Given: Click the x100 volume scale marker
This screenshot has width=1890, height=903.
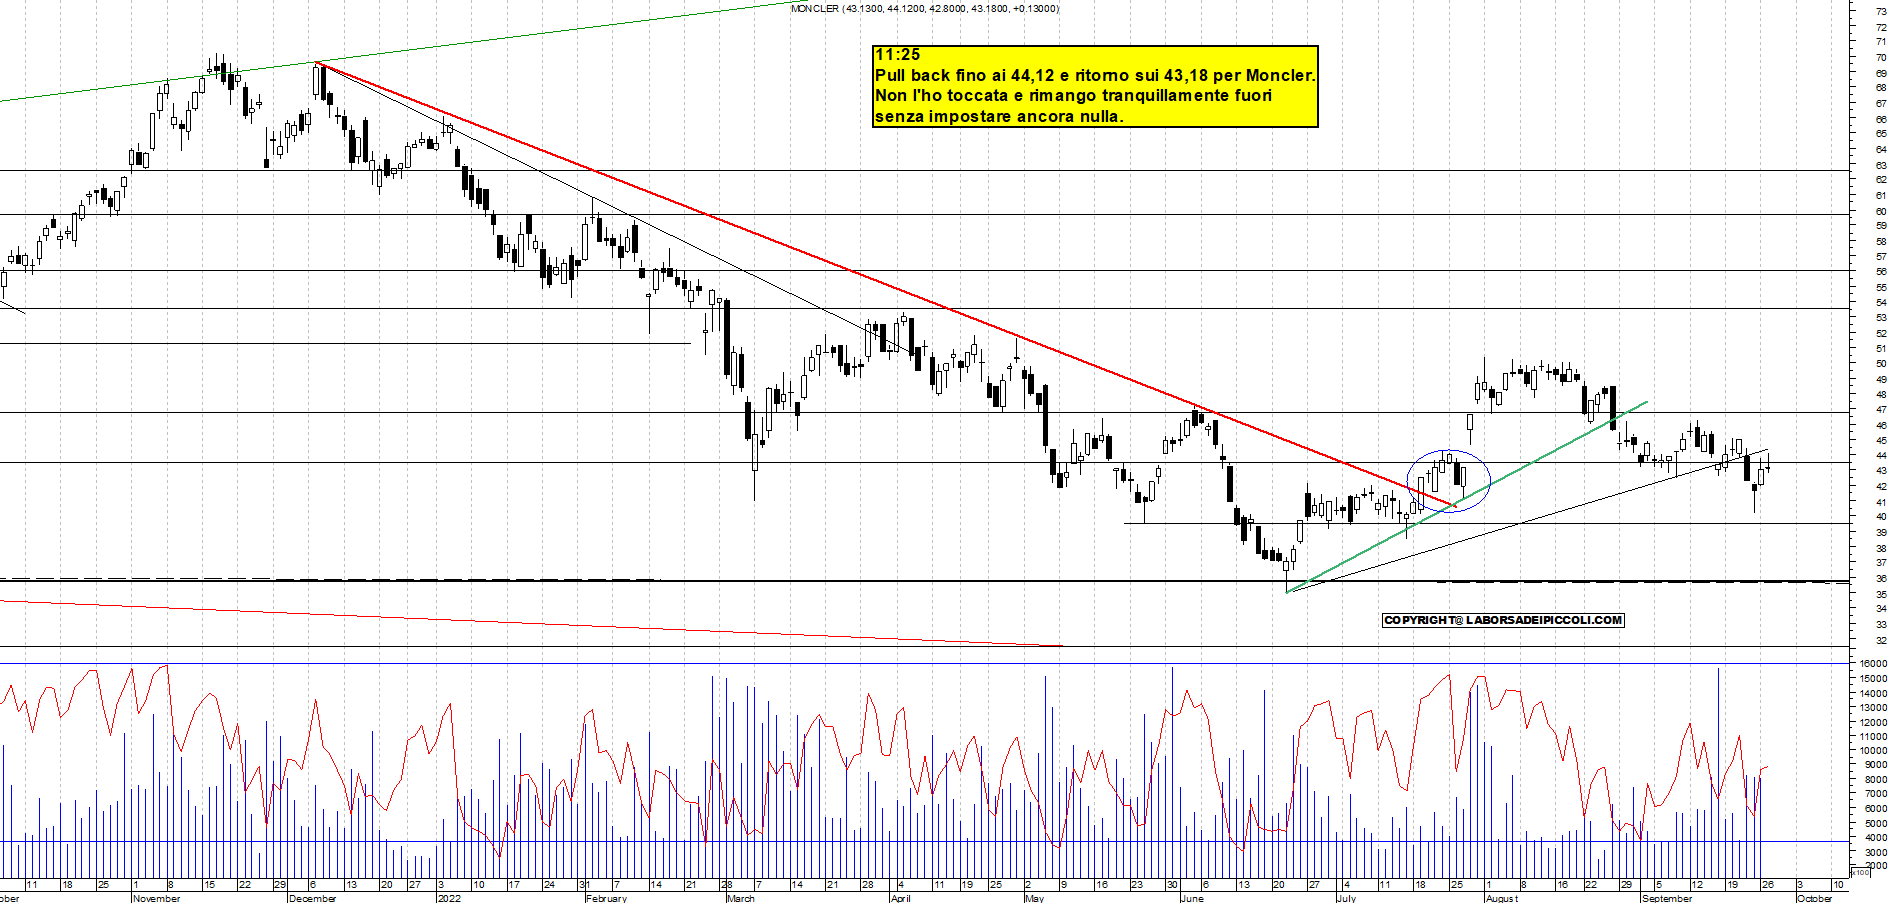Looking at the screenshot, I should coord(1860,872).
